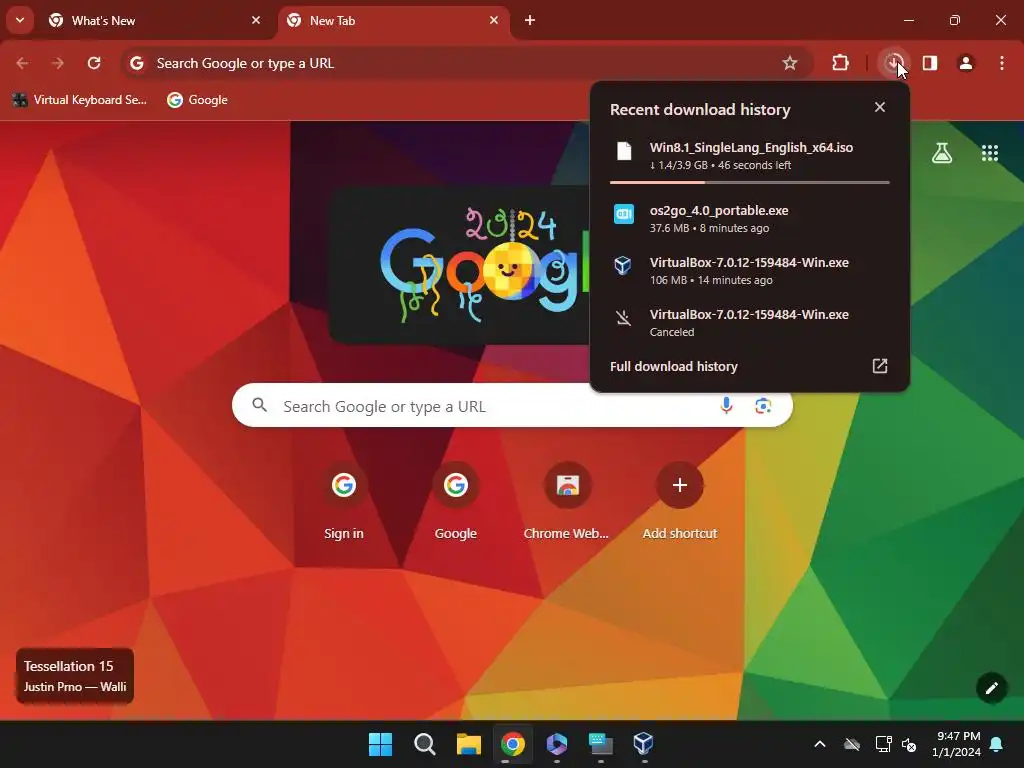Screen dimensions: 1024x768
Task: Search by image with Google Lens icon
Action: click(763, 406)
